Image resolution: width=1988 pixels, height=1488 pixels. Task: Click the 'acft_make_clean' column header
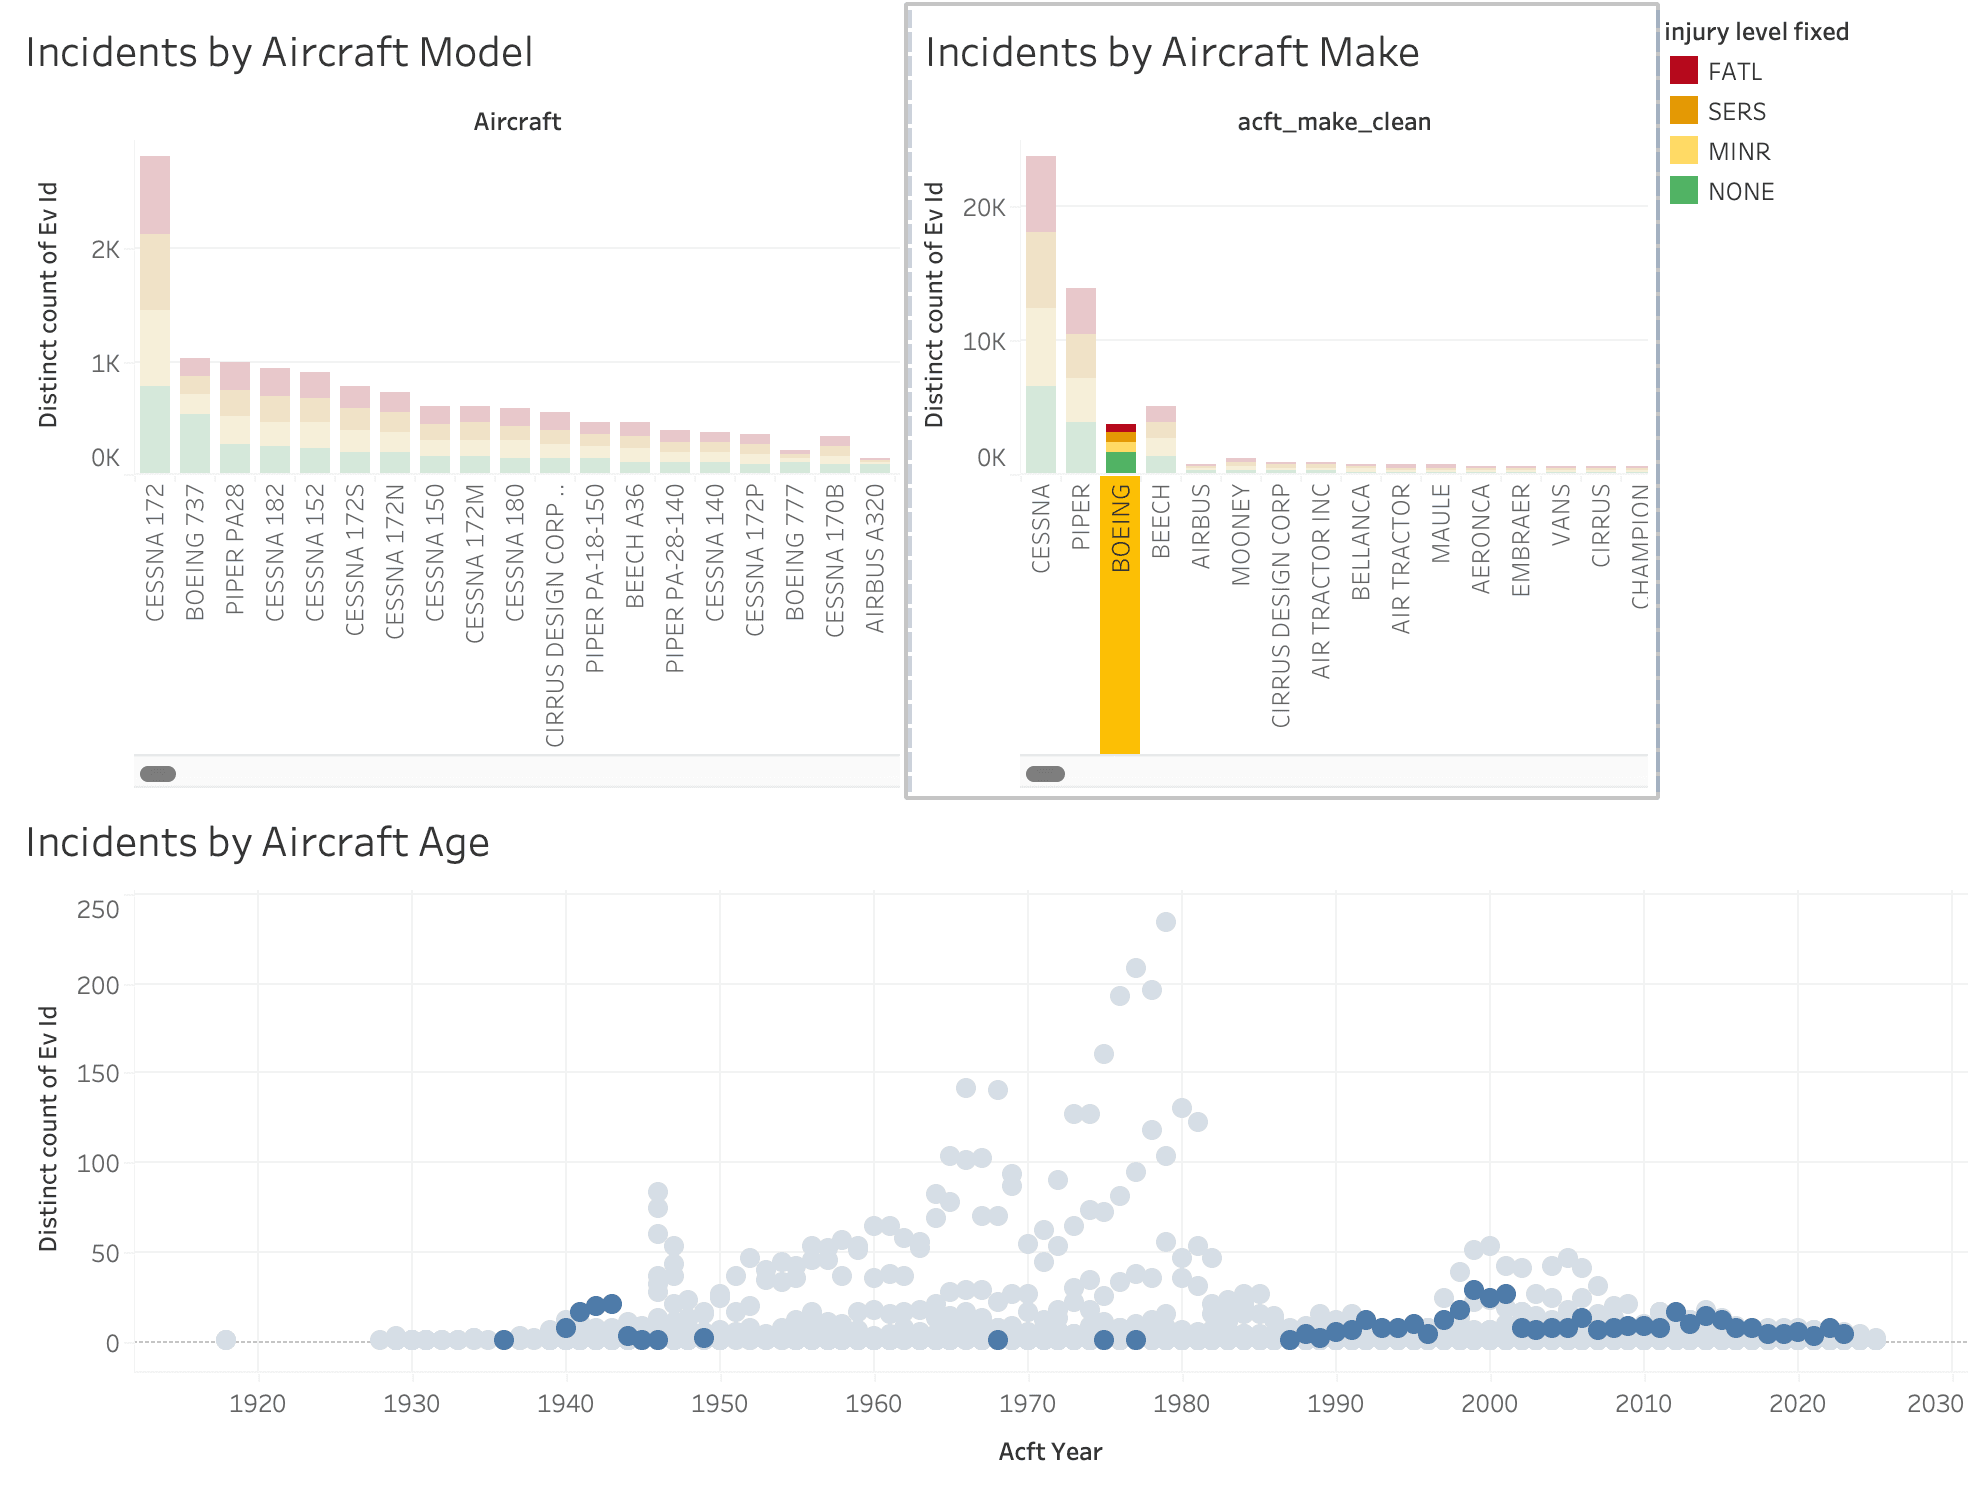click(1334, 122)
